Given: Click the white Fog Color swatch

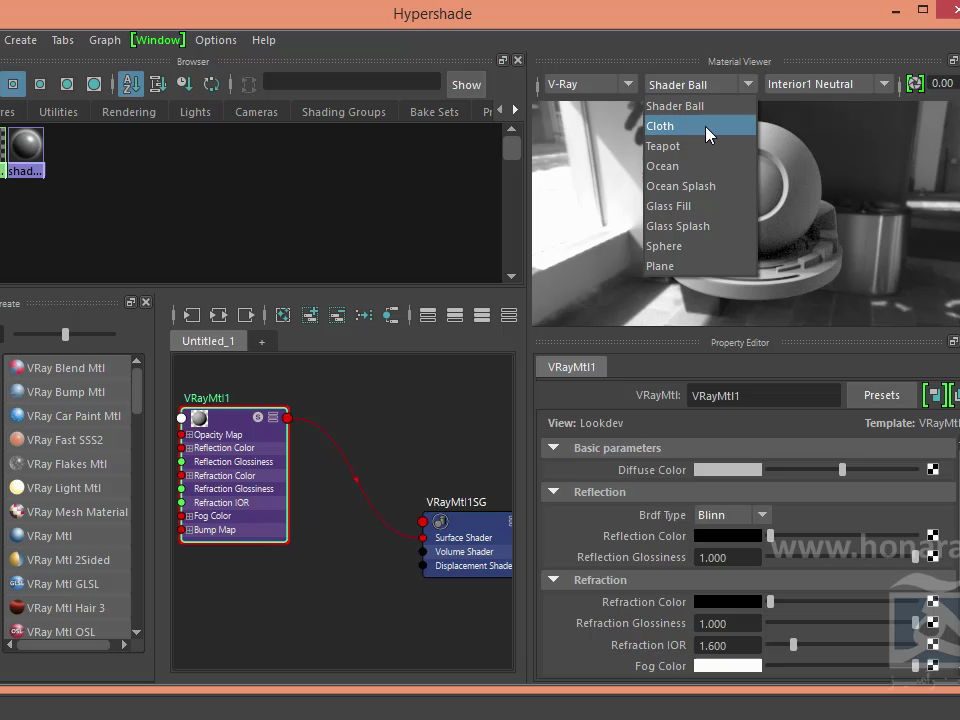Looking at the screenshot, I should [728, 666].
